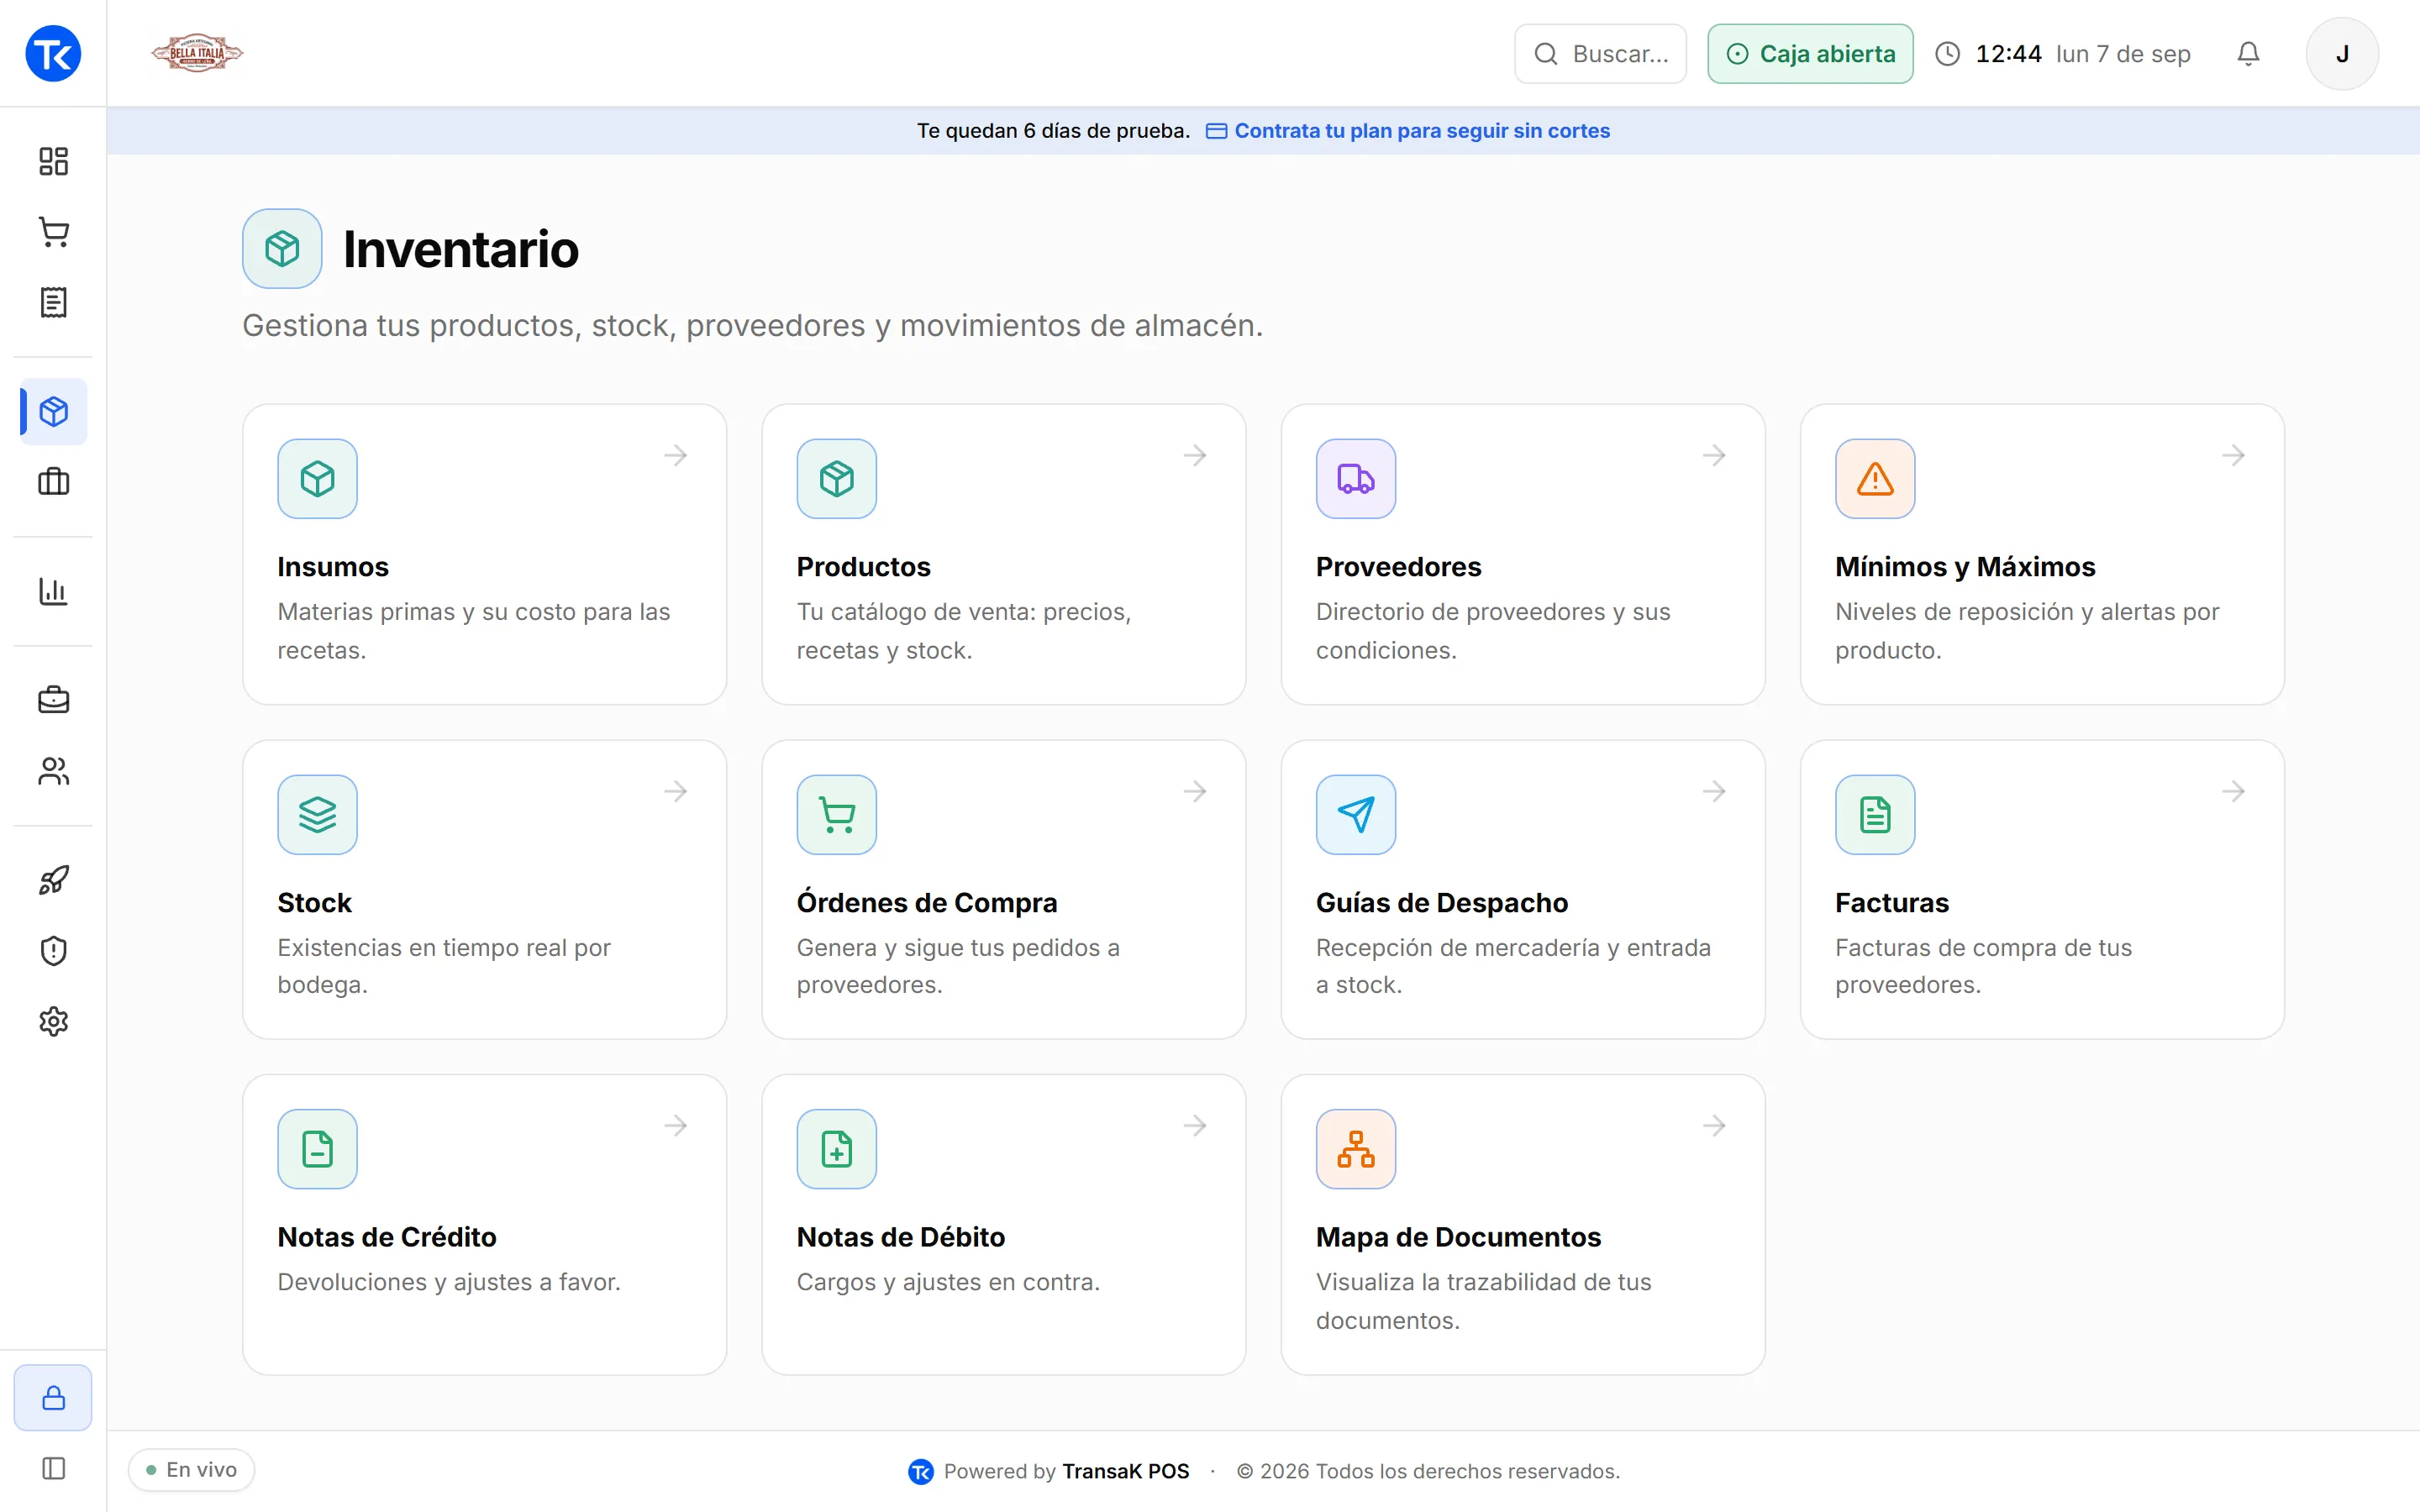Open the receipt documents icon in sidebar

(53, 302)
